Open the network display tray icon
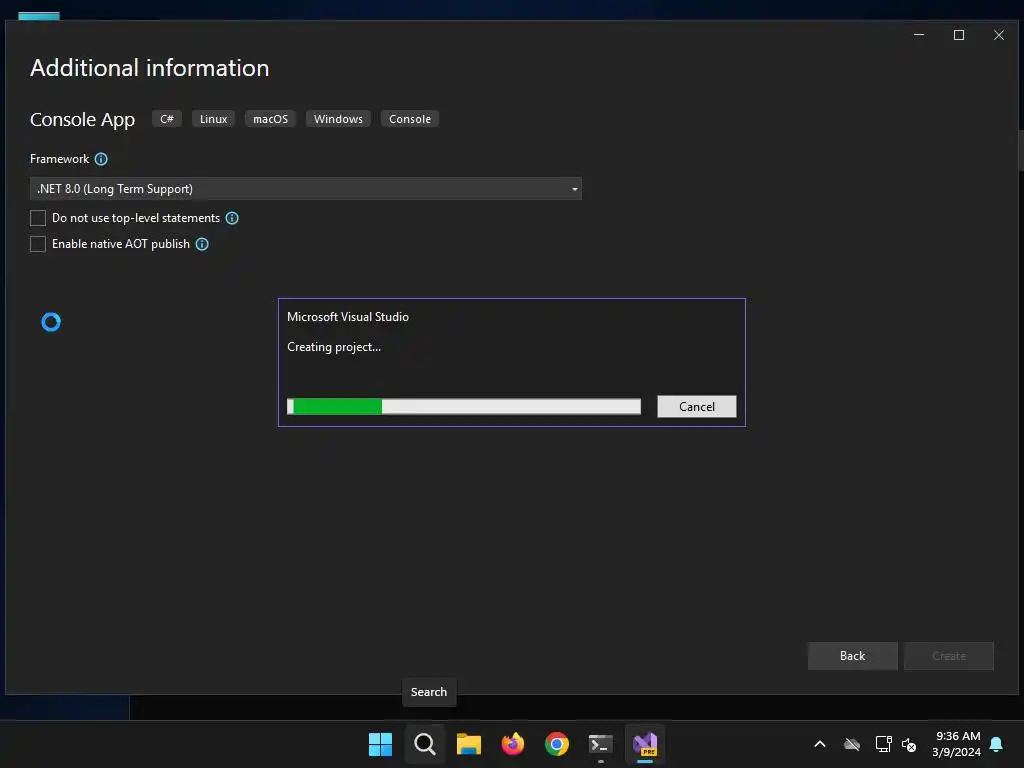This screenshot has width=1024, height=768. tap(883, 744)
